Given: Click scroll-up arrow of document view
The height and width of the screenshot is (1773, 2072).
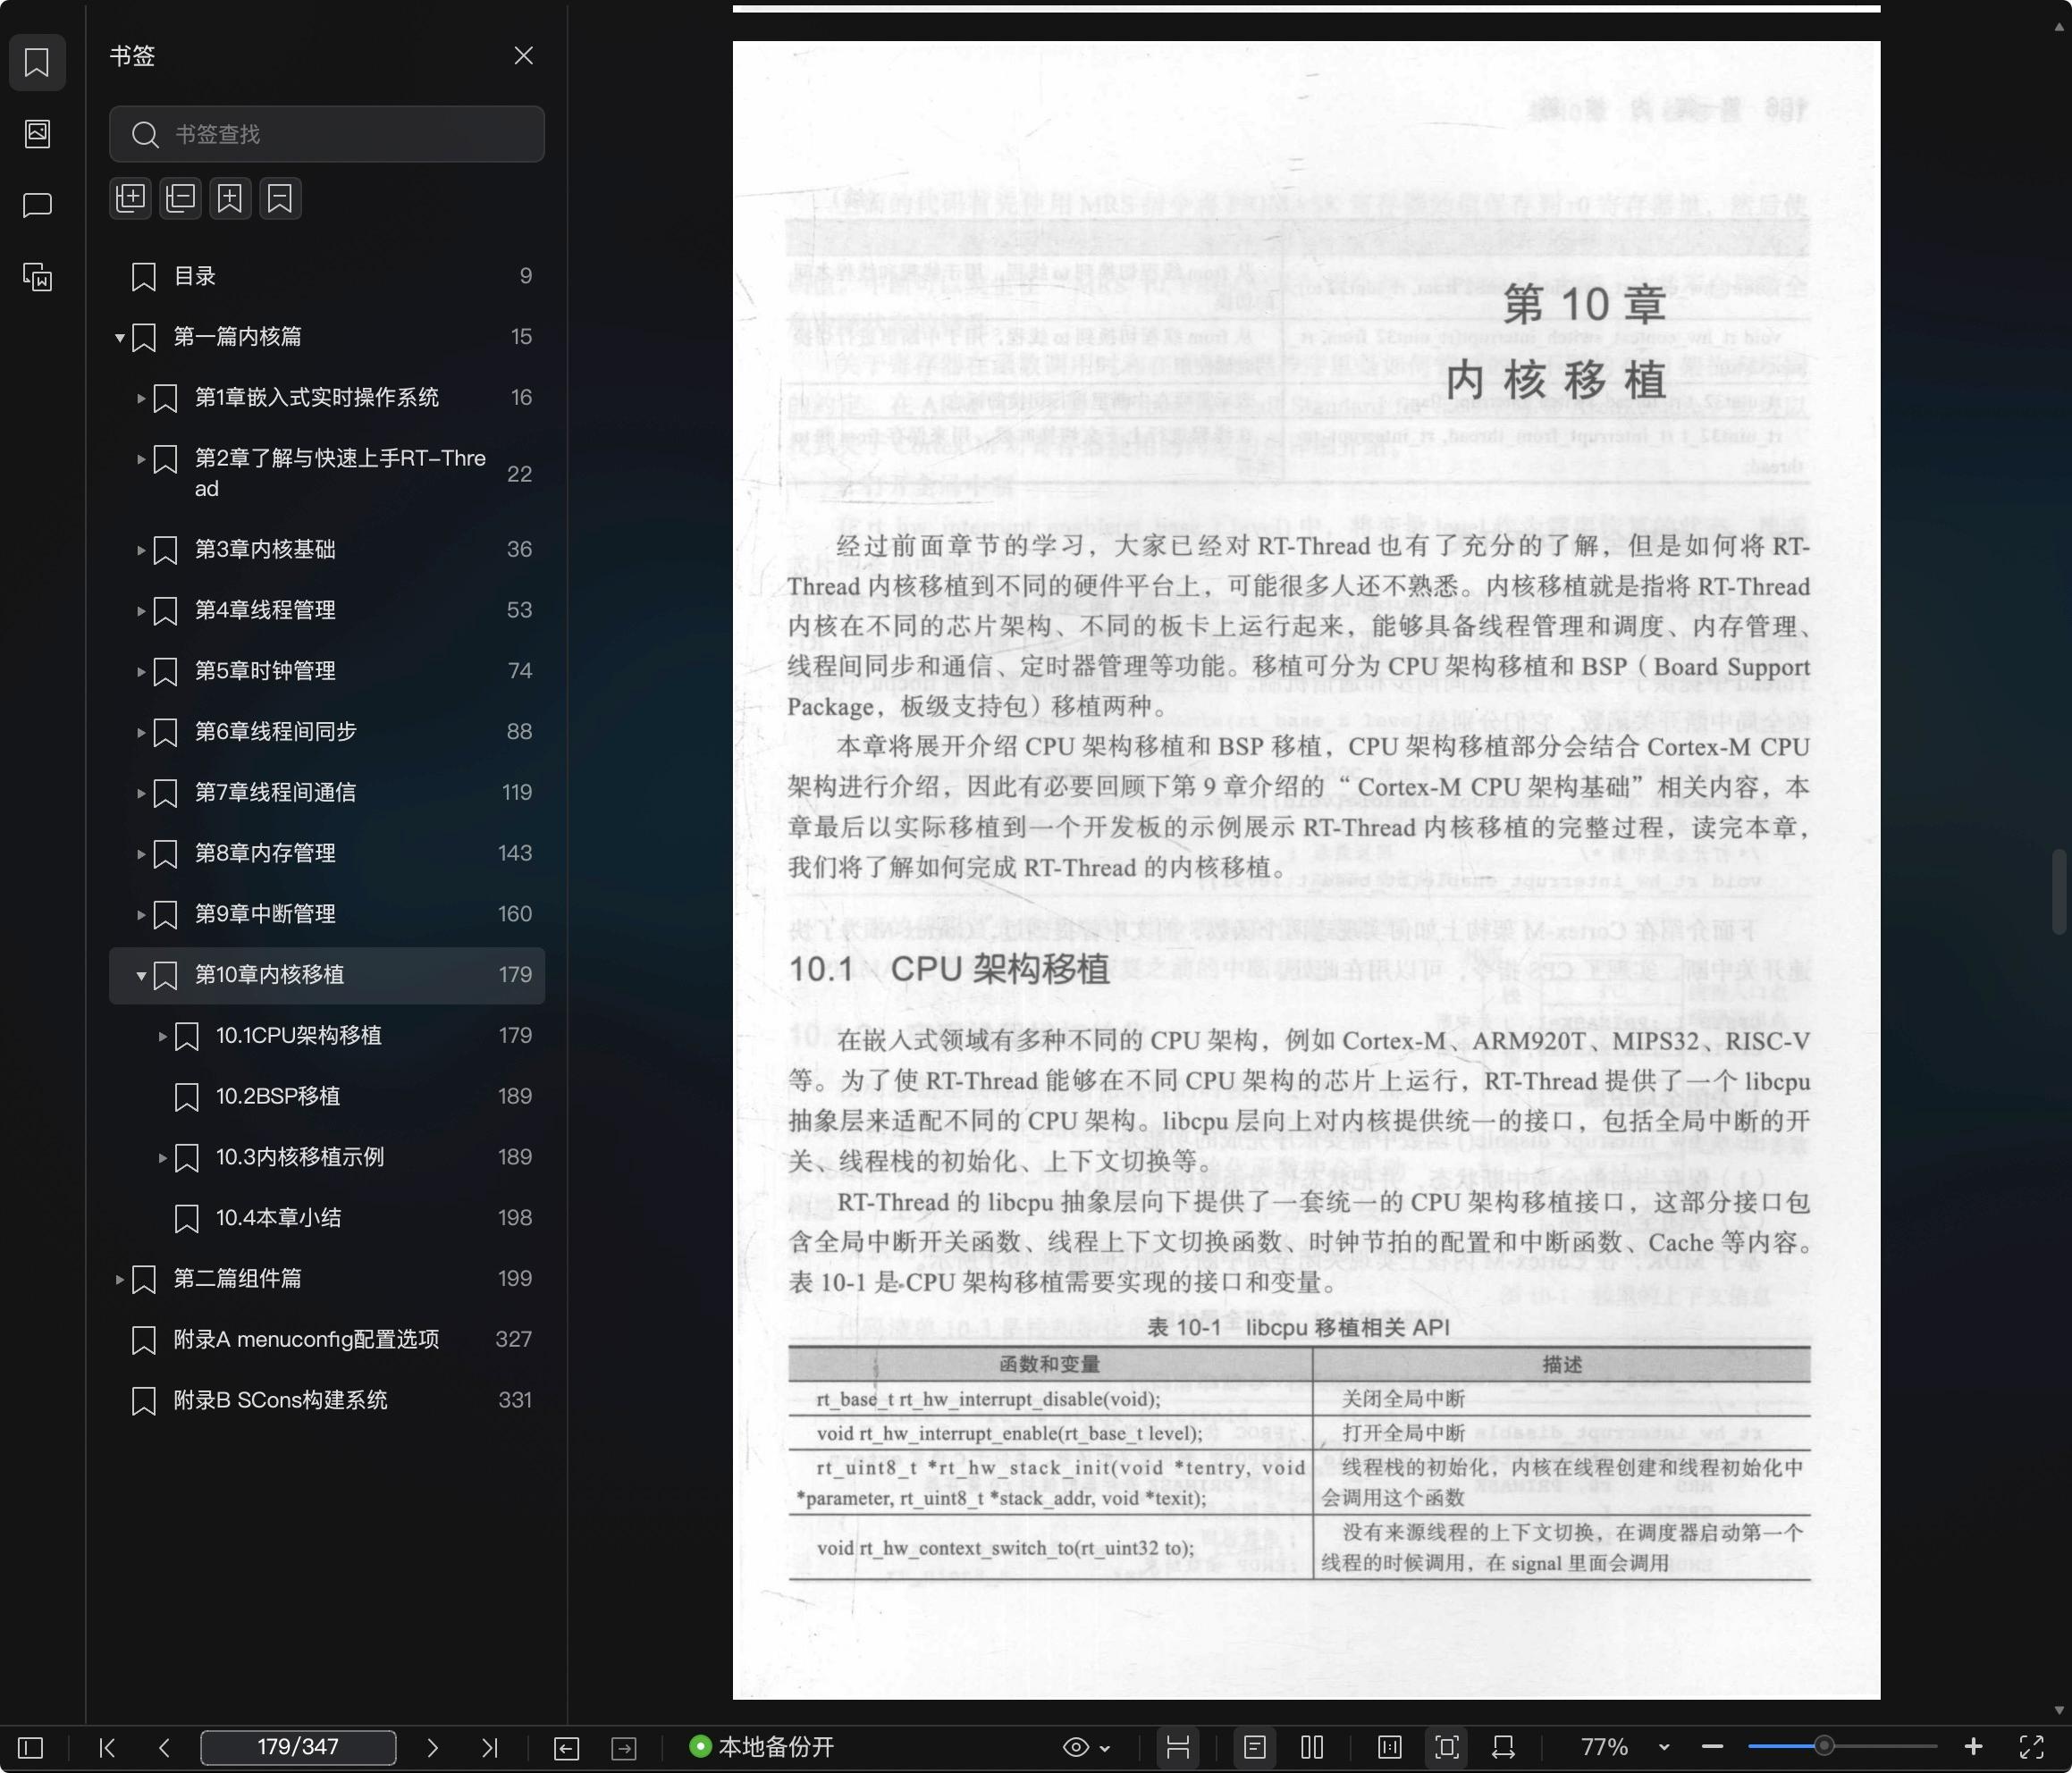Looking at the screenshot, I should click(2059, 28).
